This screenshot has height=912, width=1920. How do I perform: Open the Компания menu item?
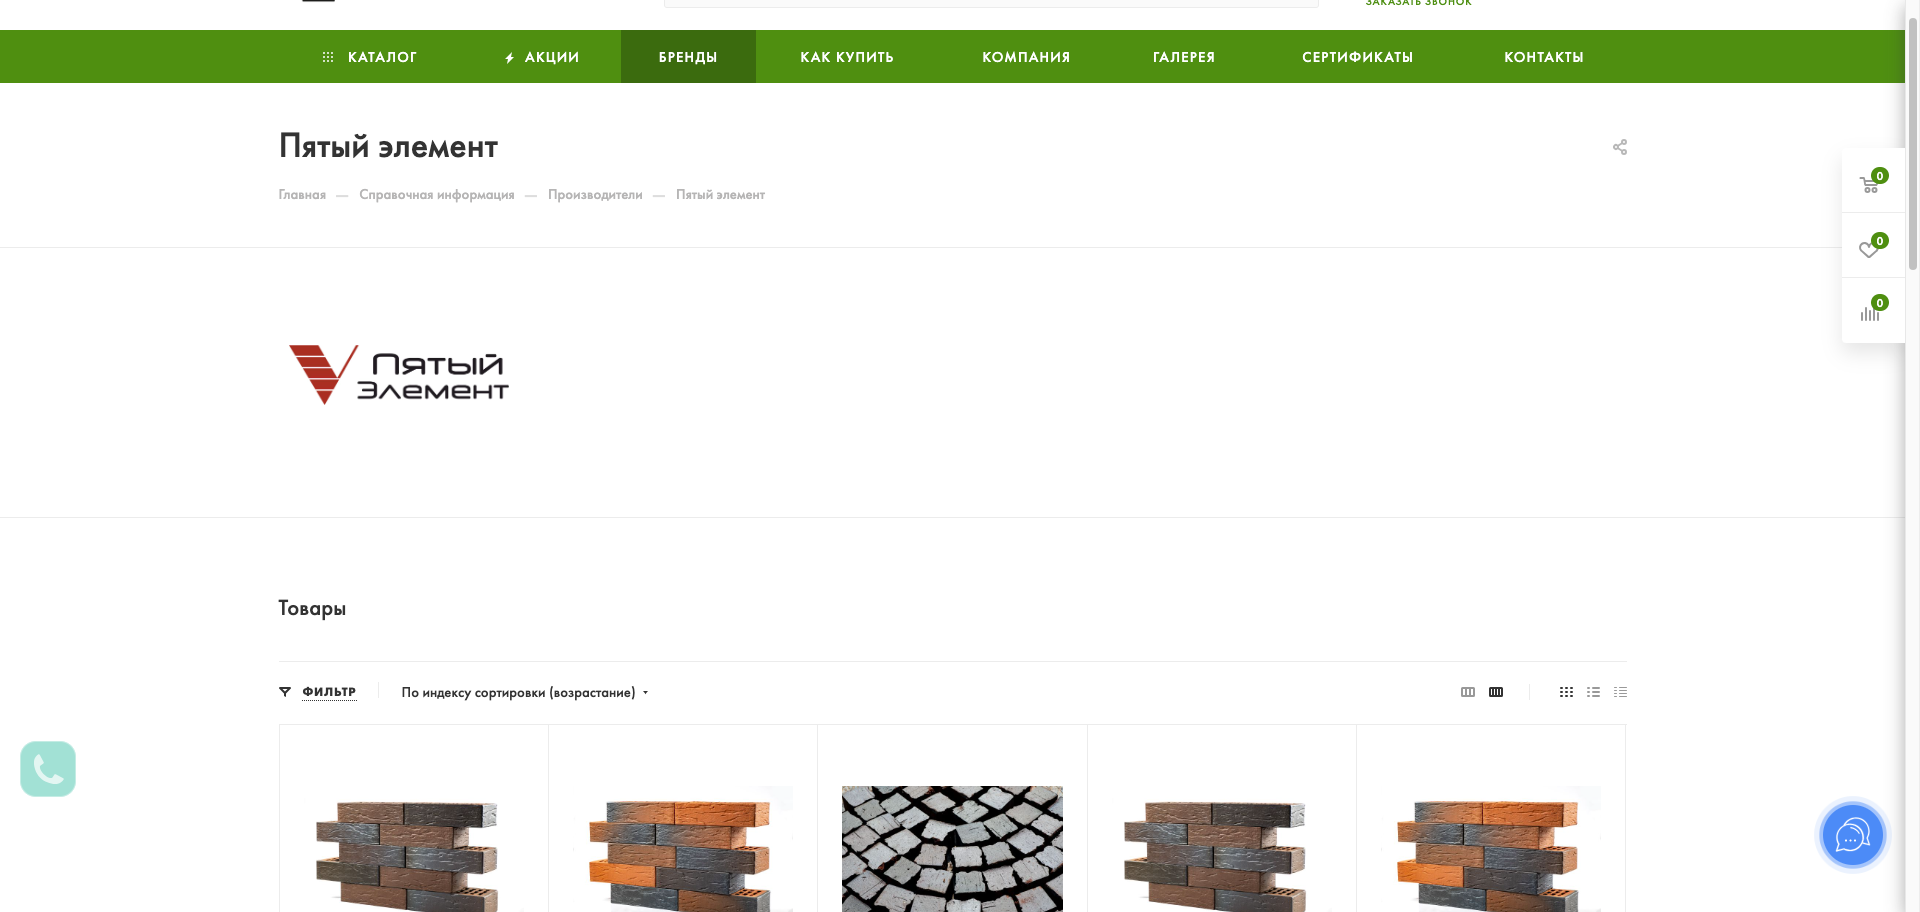[1026, 57]
